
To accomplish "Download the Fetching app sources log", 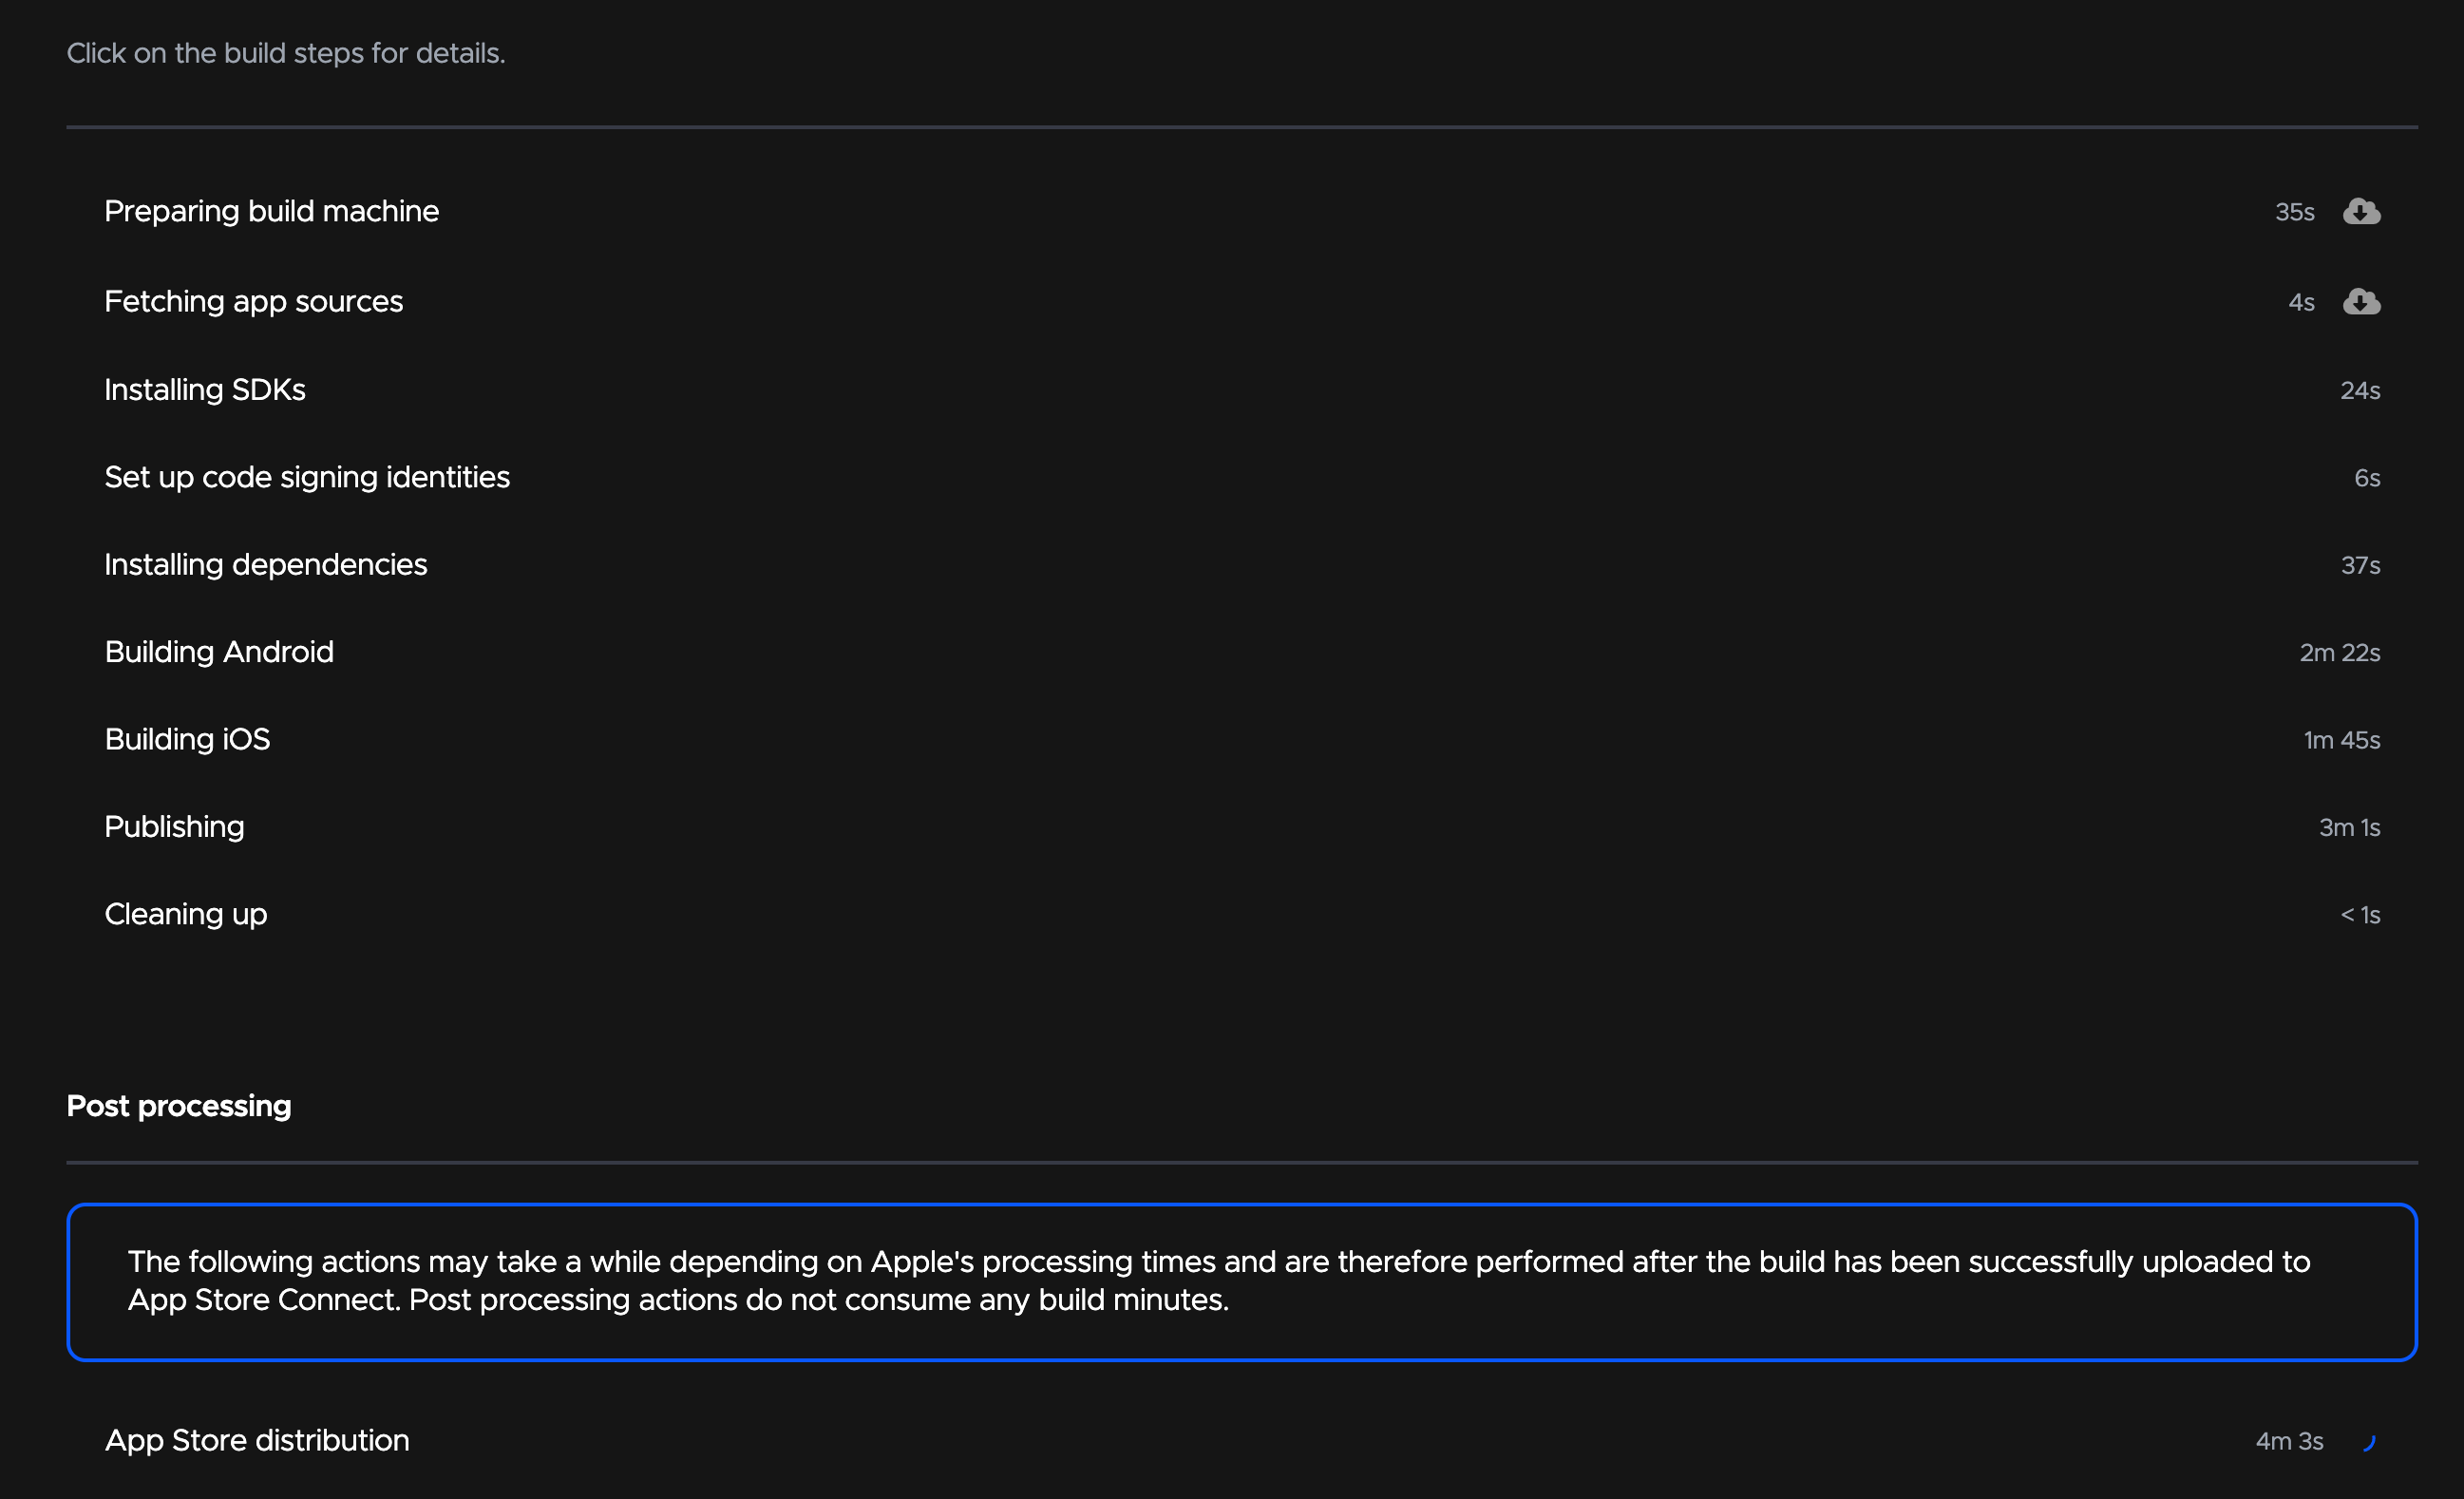I will [x=2361, y=301].
